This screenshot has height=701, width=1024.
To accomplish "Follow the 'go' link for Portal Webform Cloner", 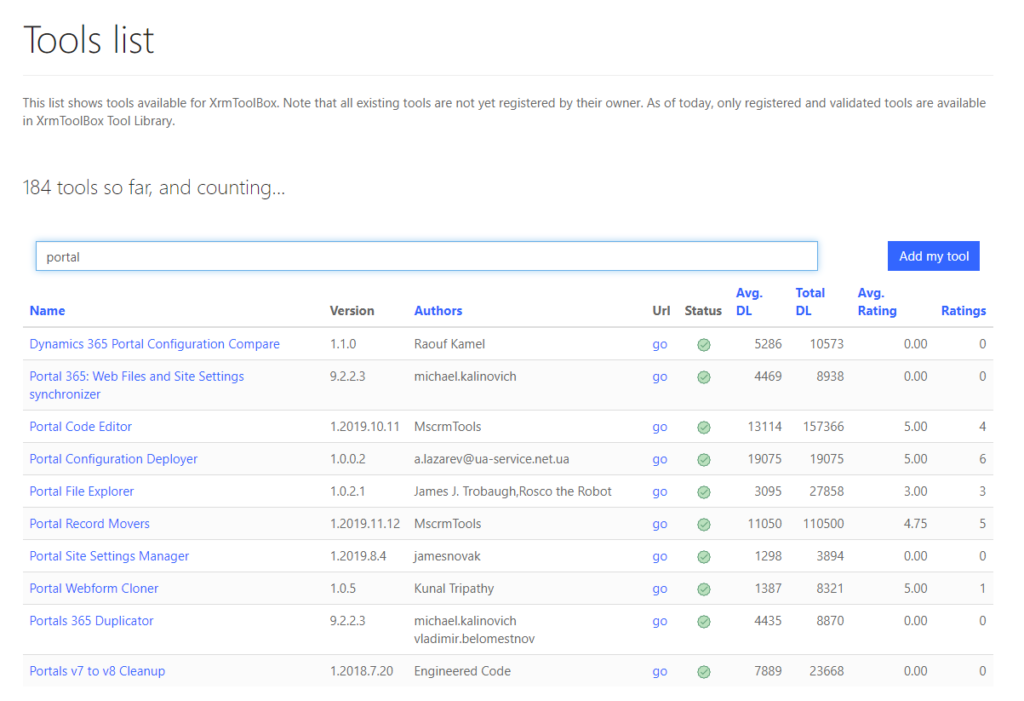I will tap(660, 589).
